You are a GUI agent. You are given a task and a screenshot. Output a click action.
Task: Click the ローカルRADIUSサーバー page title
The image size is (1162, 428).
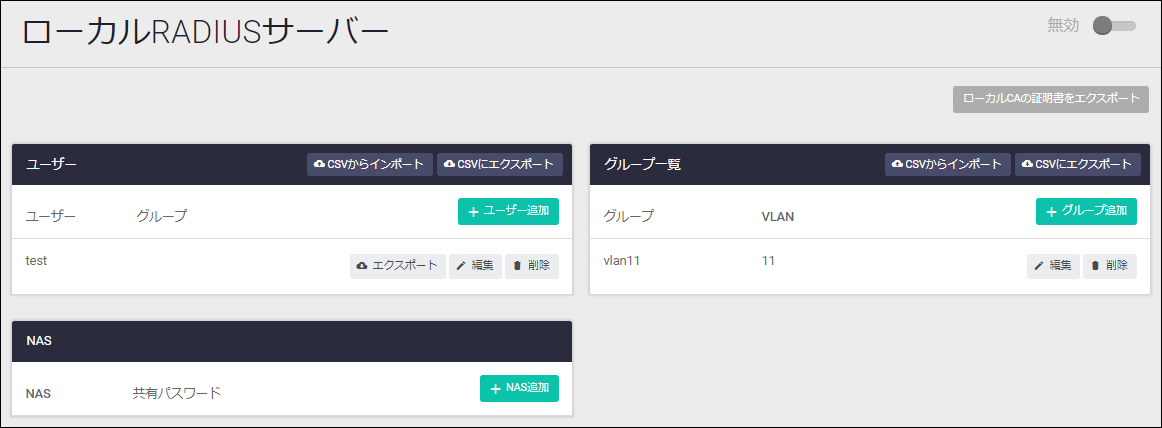[x=205, y=33]
